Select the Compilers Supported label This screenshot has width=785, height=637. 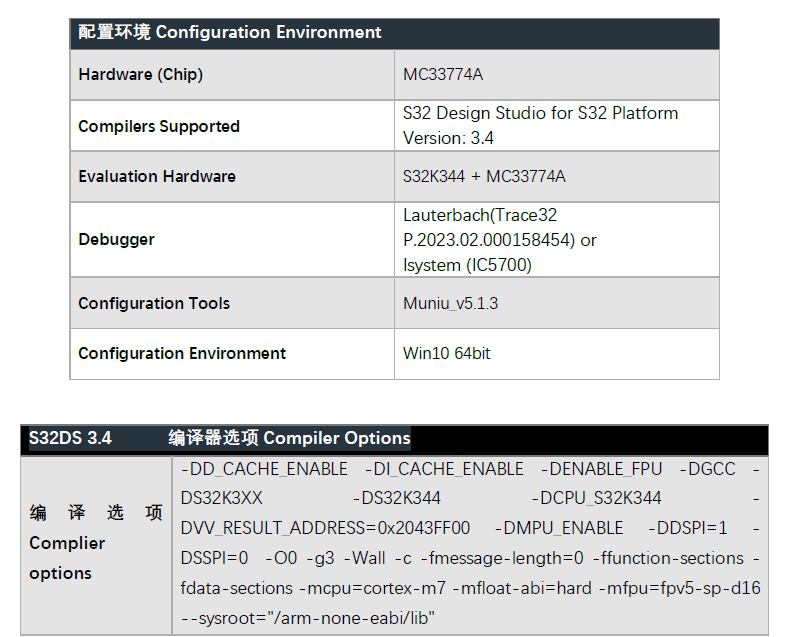pos(159,126)
